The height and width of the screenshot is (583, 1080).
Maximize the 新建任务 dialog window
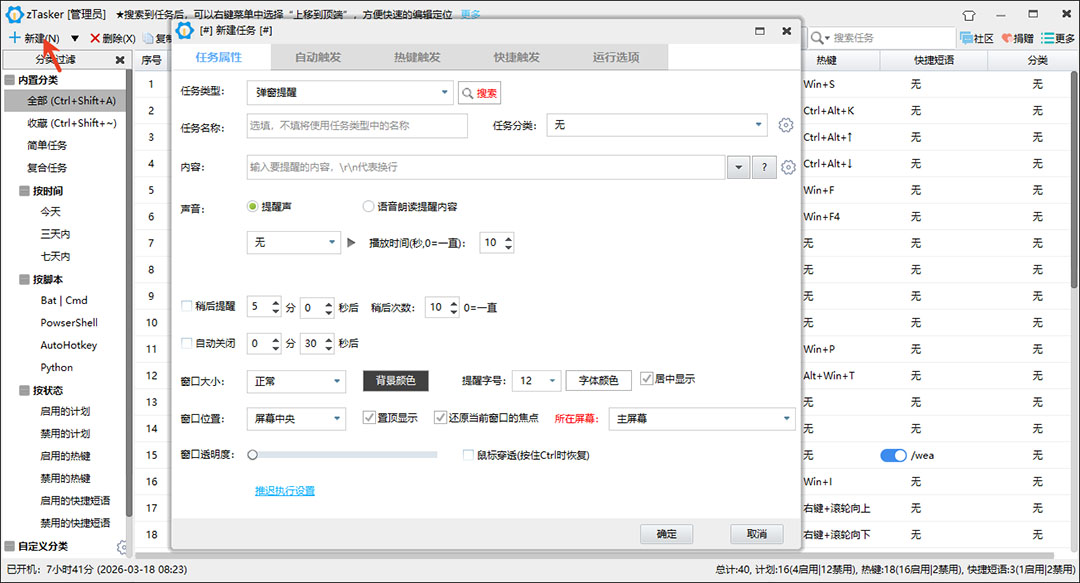pos(760,31)
